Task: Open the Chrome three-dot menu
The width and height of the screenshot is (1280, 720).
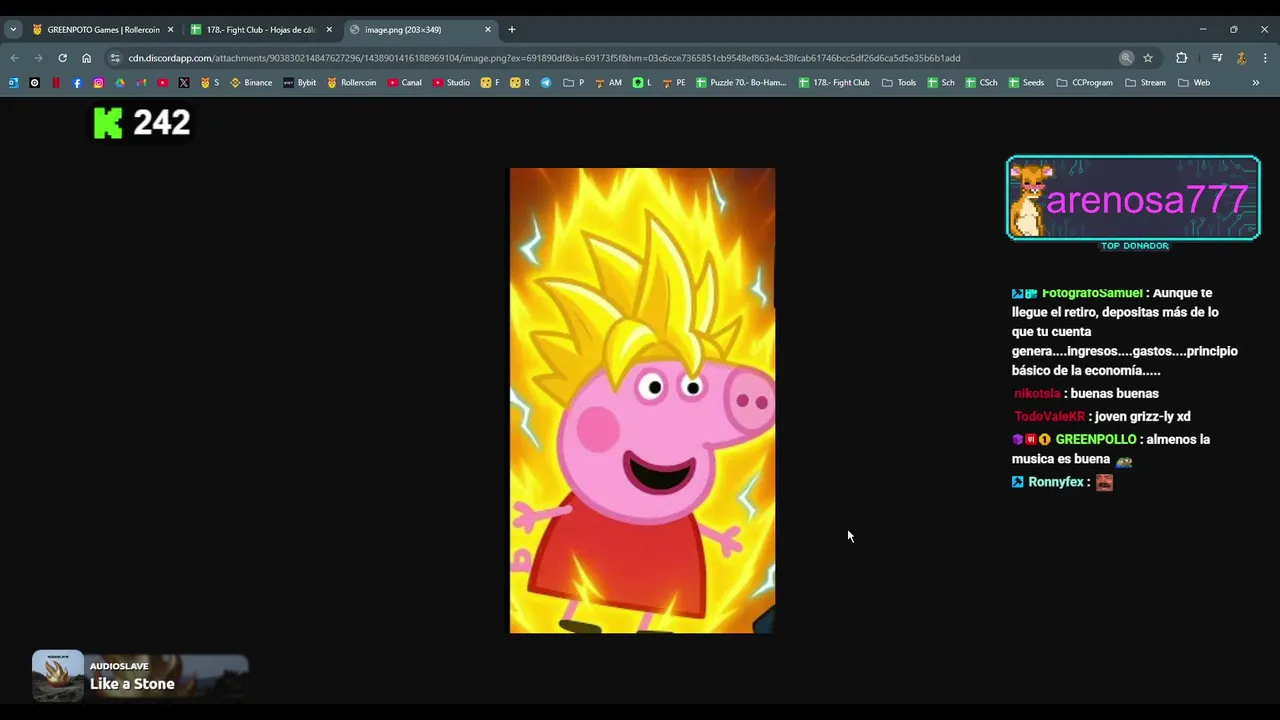Action: click(1265, 58)
